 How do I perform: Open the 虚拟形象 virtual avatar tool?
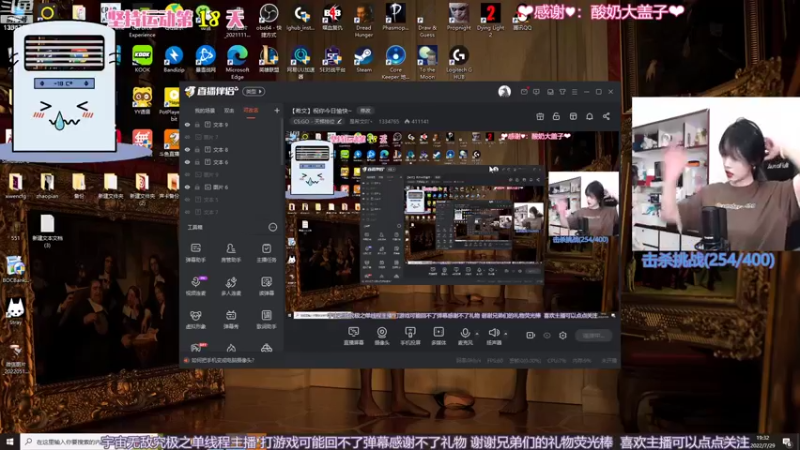(195, 319)
